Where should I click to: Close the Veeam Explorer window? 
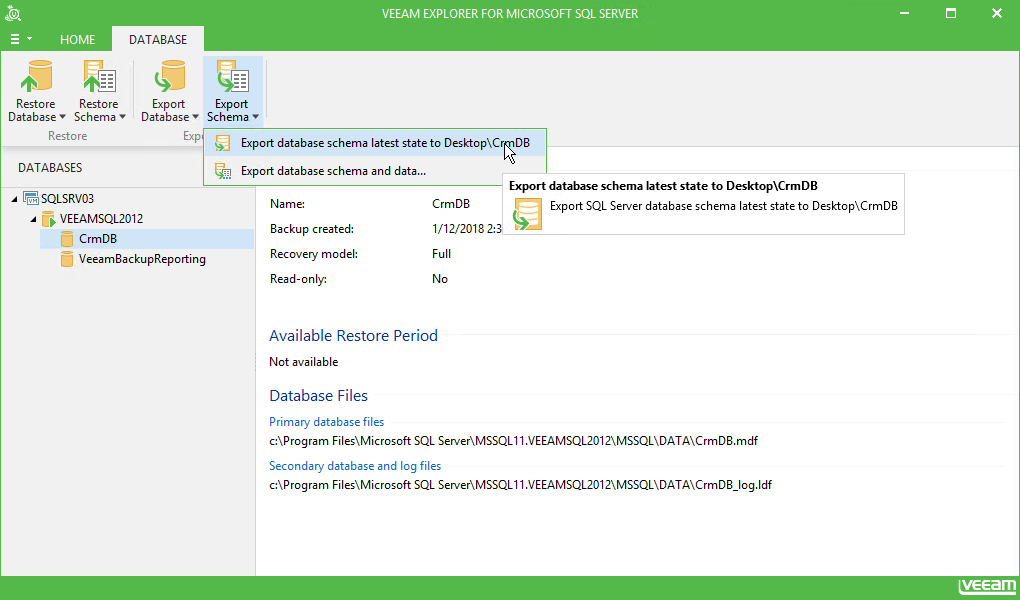[997, 13]
